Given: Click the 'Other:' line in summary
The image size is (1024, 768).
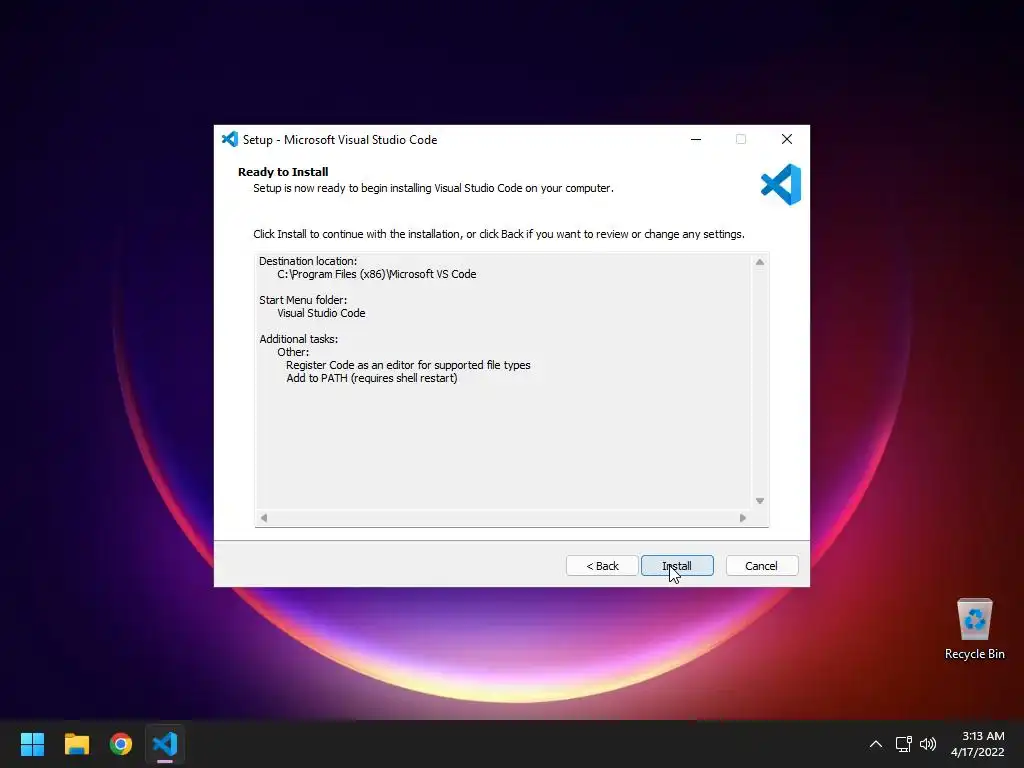Looking at the screenshot, I should pyautogui.click(x=293, y=352).
